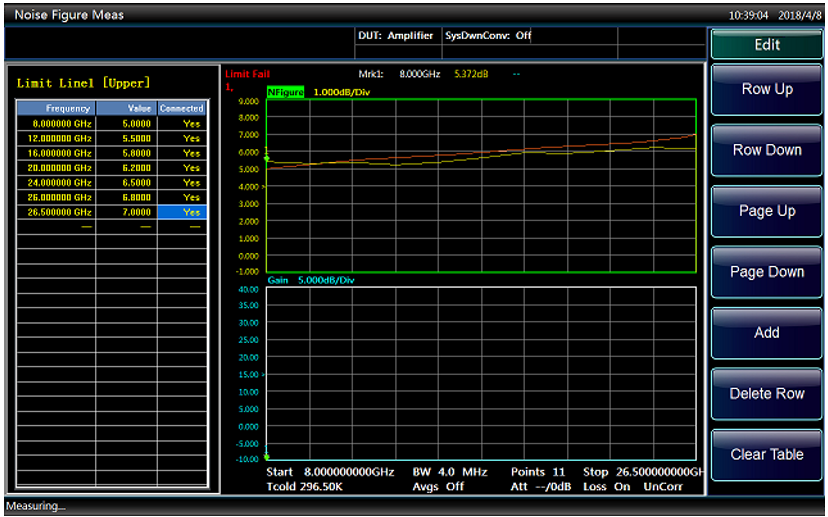The image size is (828, 517).
Task: Click the Page Down softkey
Action: (767, 272)
